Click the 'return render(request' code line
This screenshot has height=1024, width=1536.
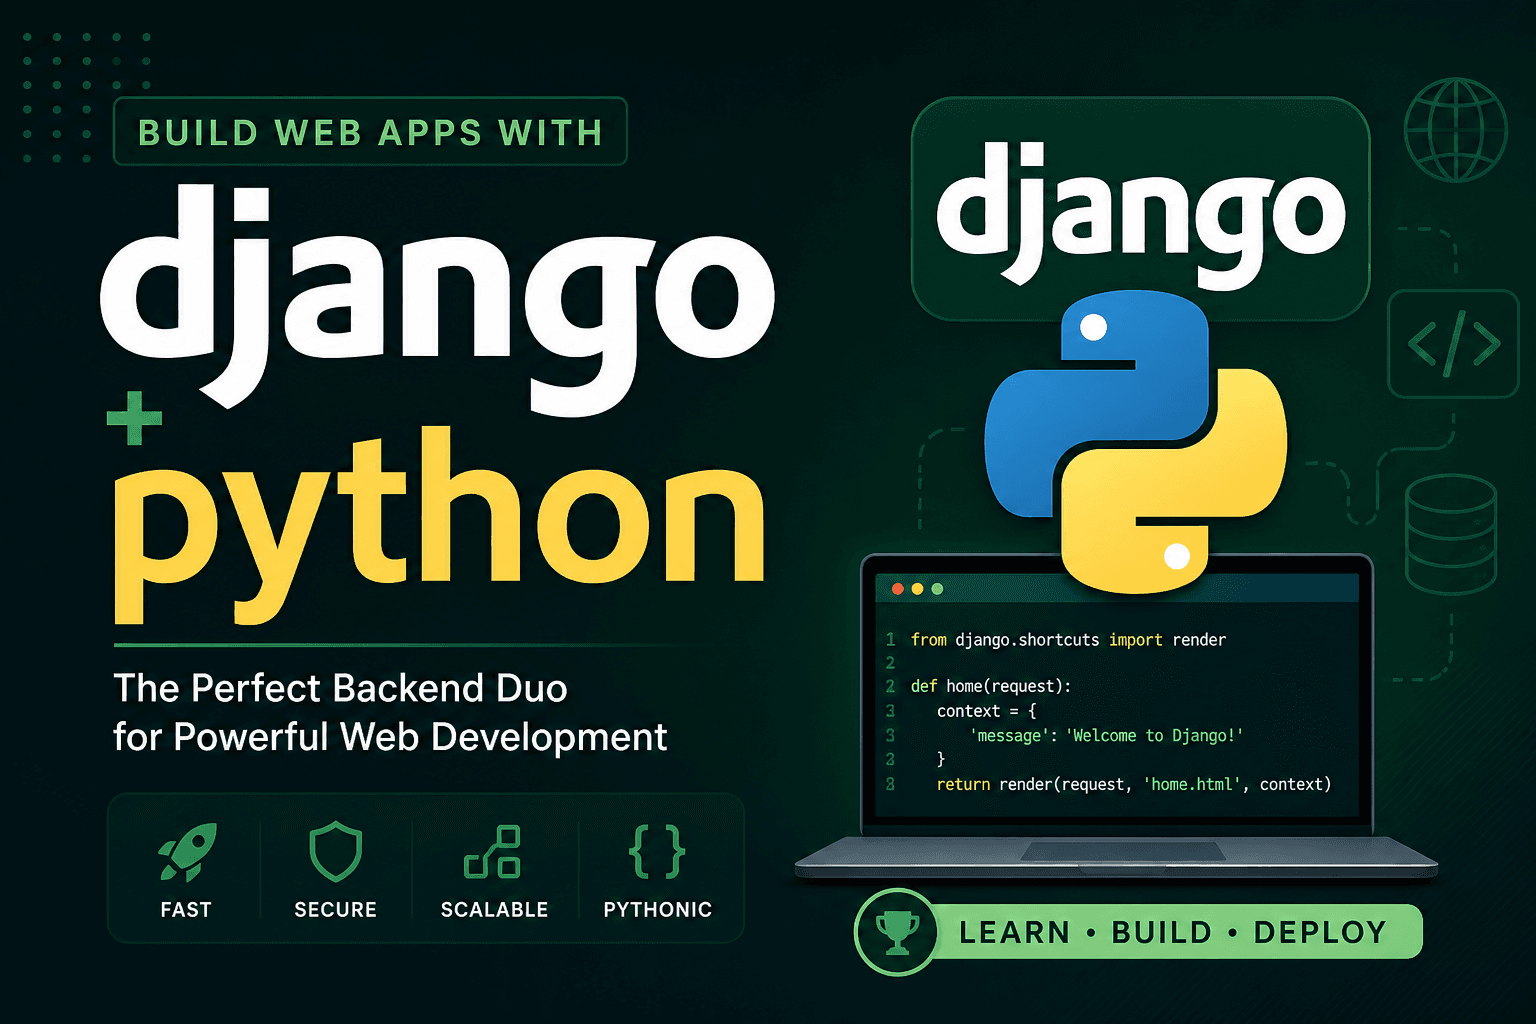click(1134, 785)
